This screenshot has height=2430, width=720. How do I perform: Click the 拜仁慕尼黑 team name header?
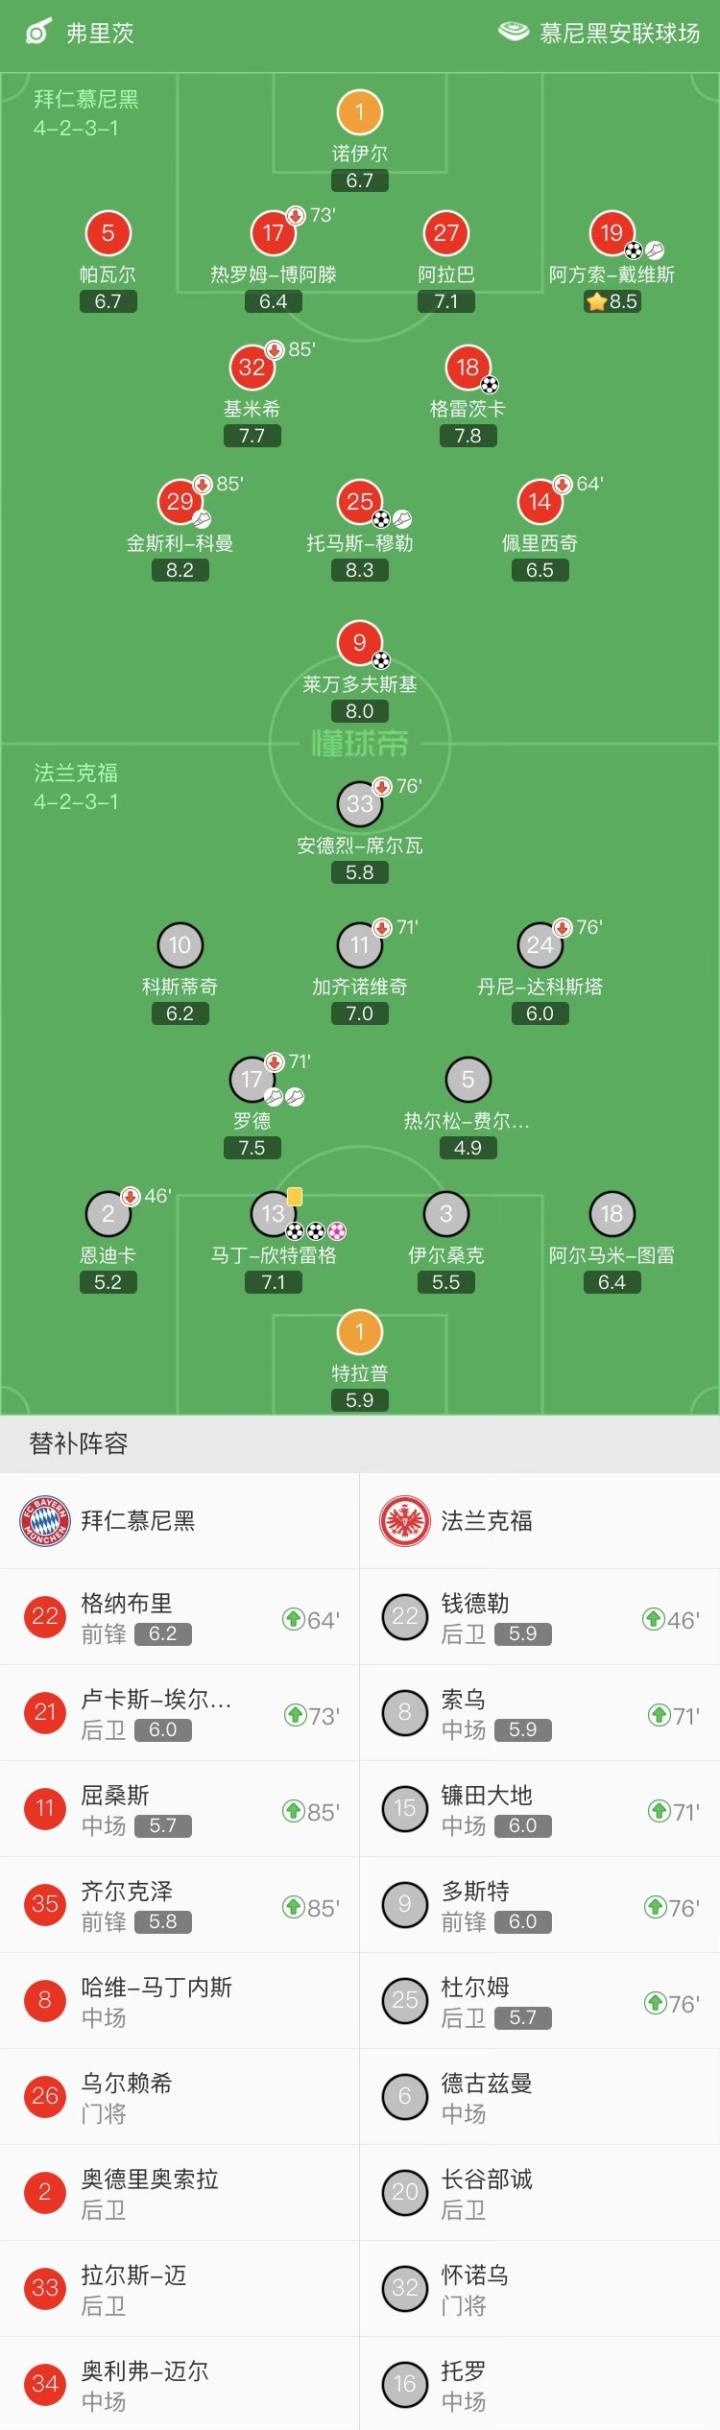tap(138, 1521)
